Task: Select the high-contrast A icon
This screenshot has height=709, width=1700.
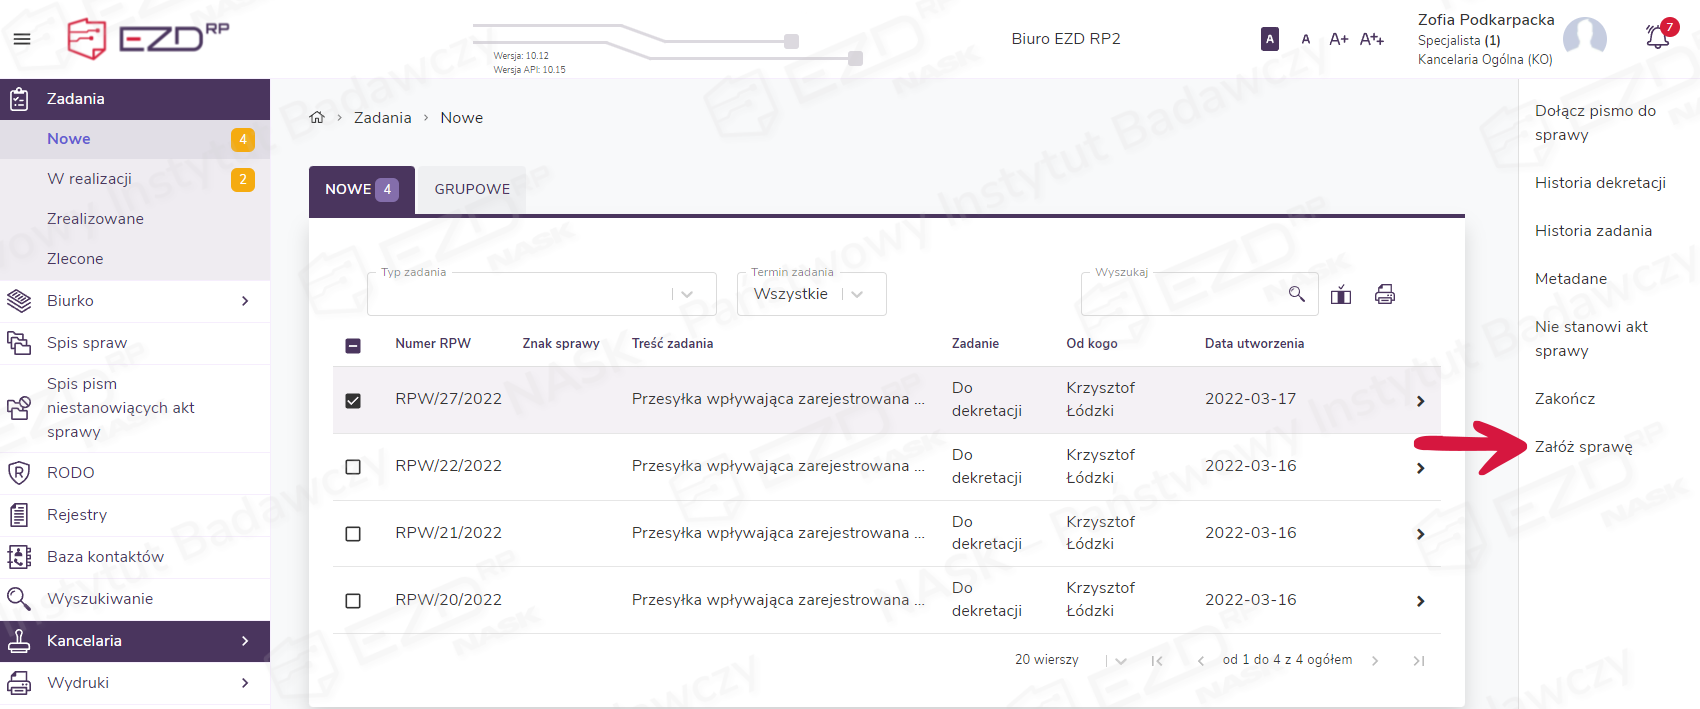Action: (1269, 39)
